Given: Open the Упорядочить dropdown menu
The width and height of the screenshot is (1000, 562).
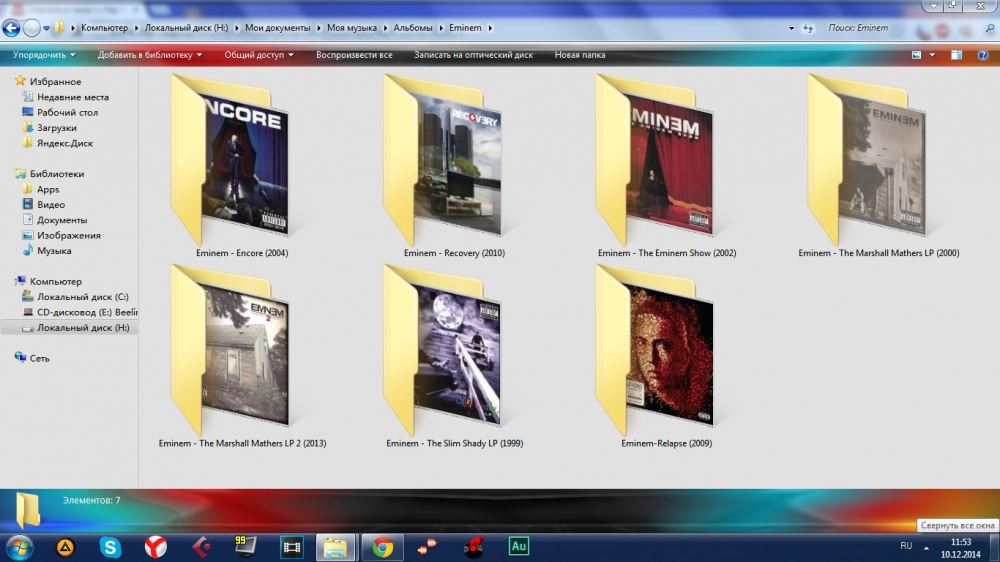Looking at the screenshot, I should point(44,55).
